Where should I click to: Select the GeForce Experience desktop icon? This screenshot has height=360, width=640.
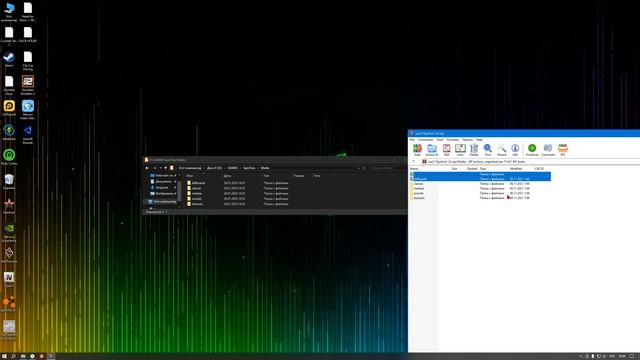9,233
